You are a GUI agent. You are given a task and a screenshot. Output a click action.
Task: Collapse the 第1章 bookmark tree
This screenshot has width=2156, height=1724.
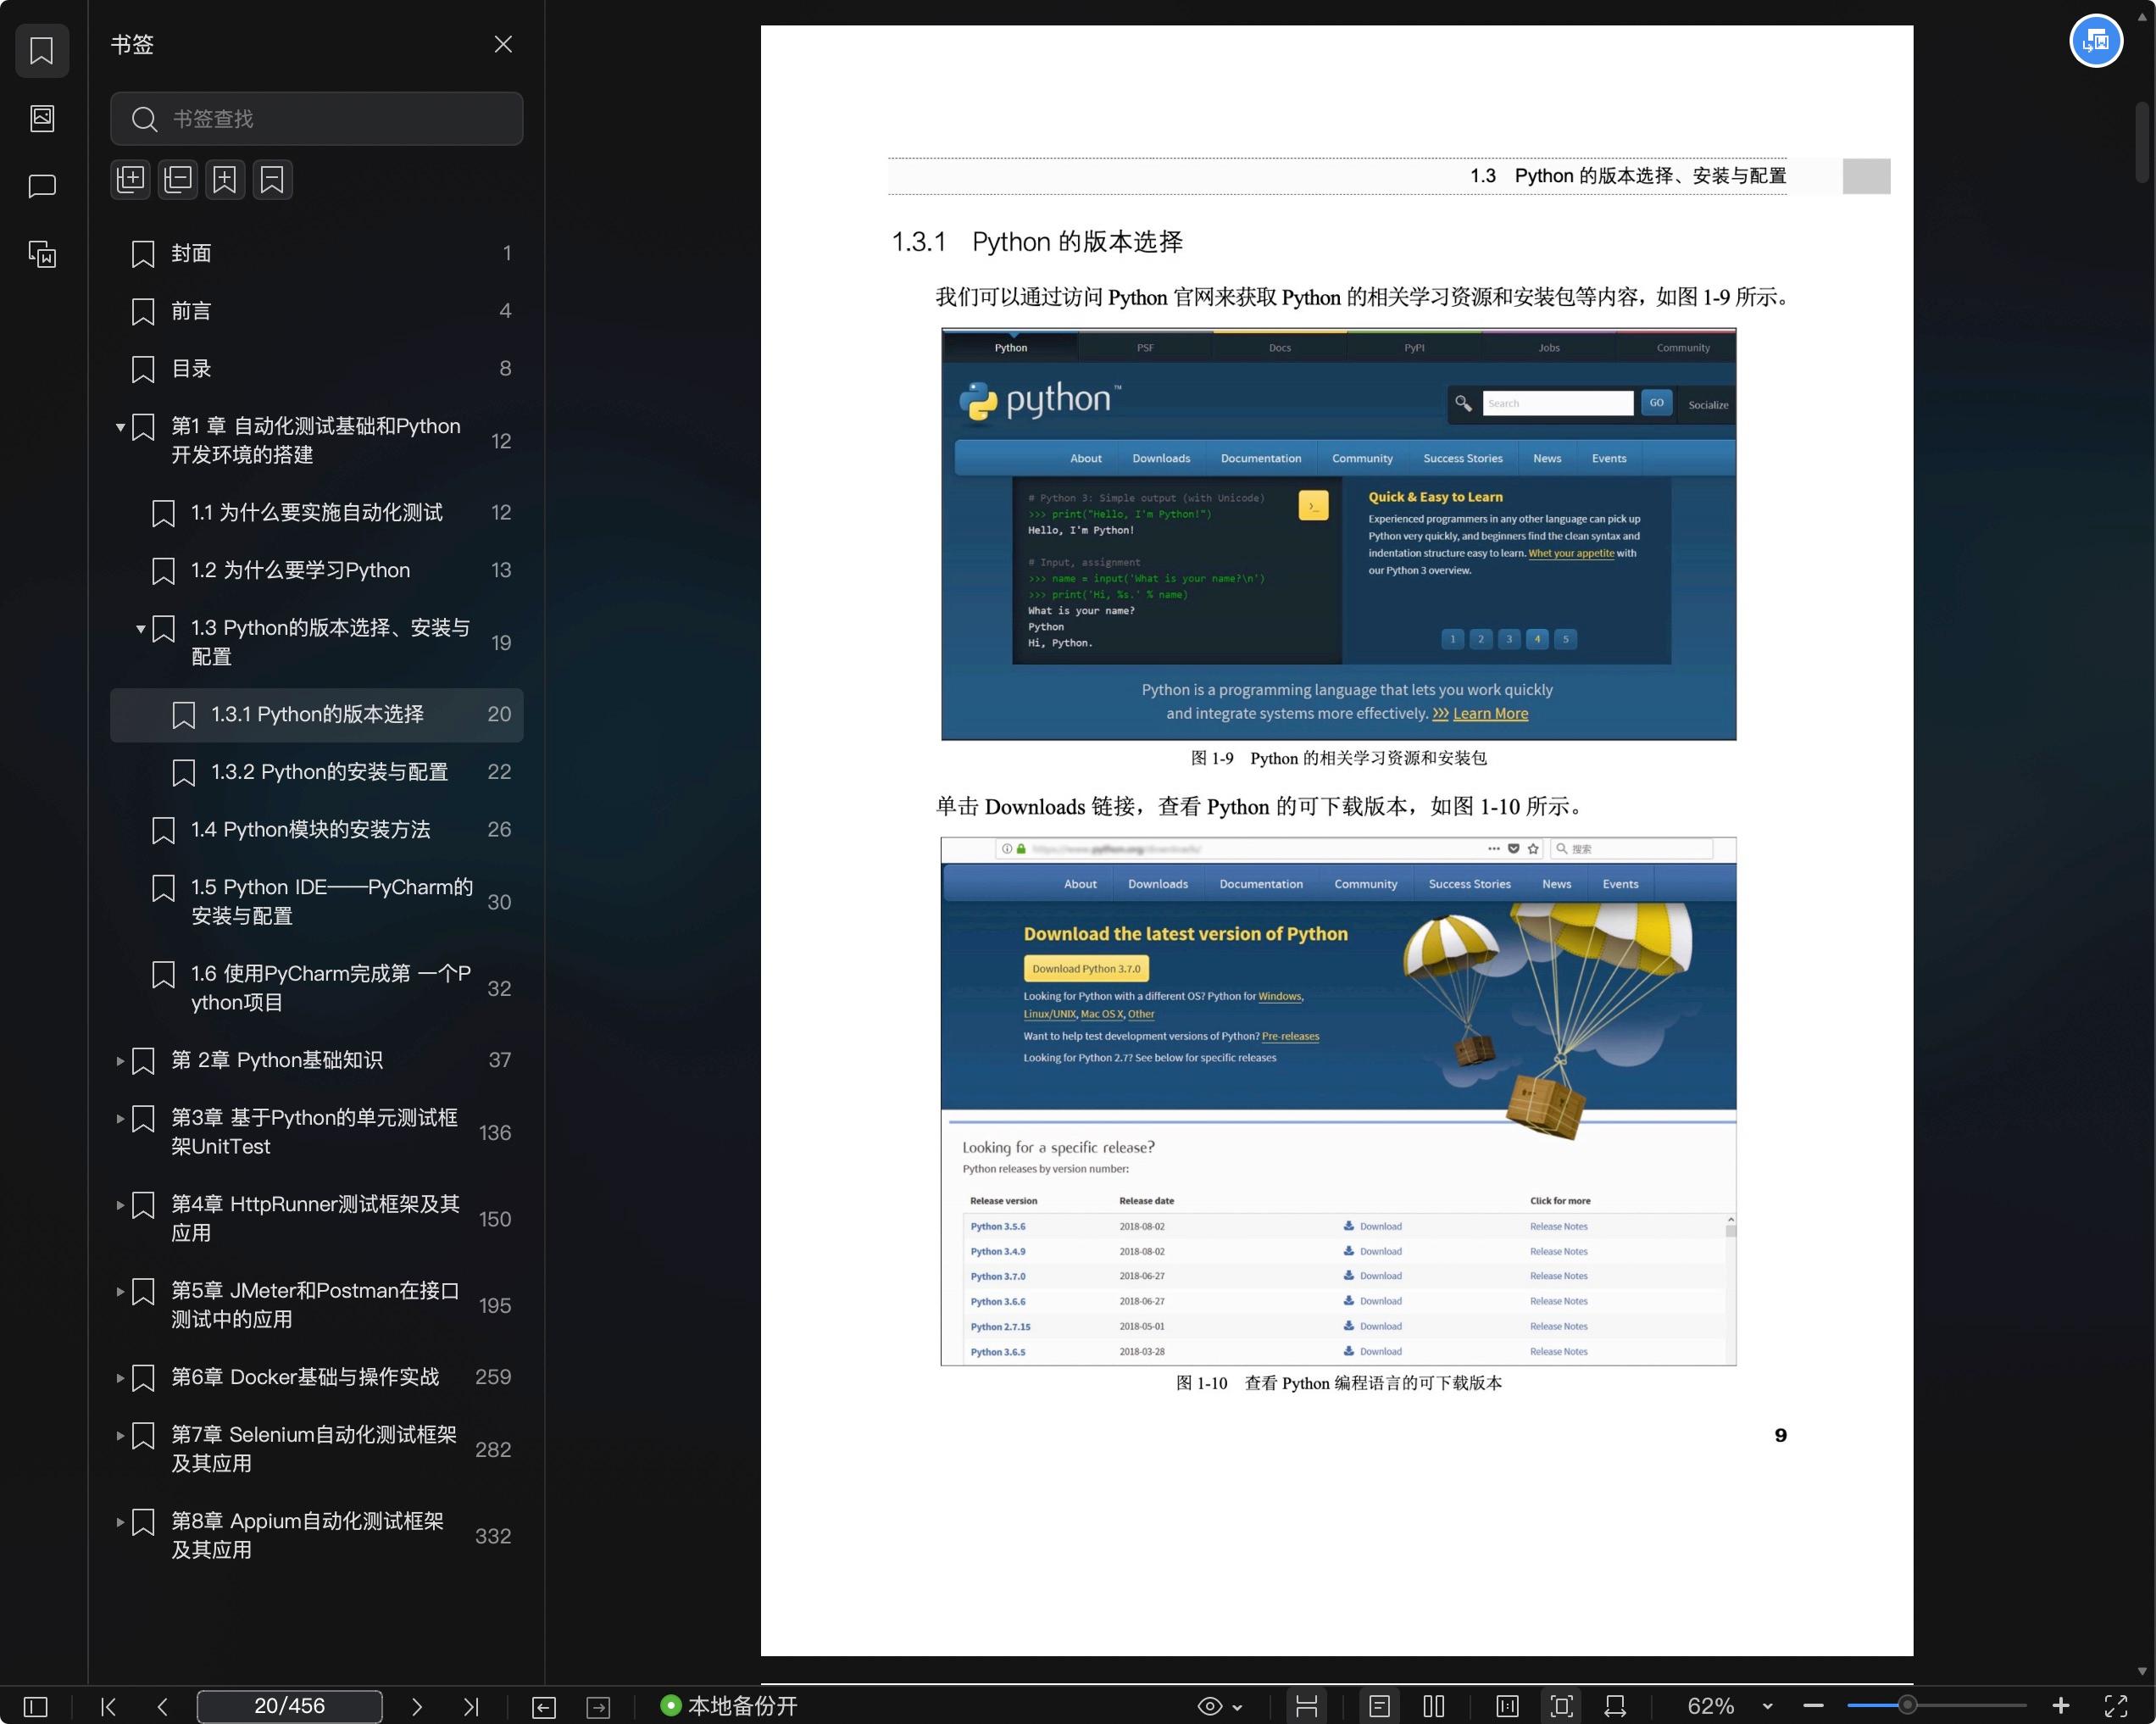pos(120,427)
